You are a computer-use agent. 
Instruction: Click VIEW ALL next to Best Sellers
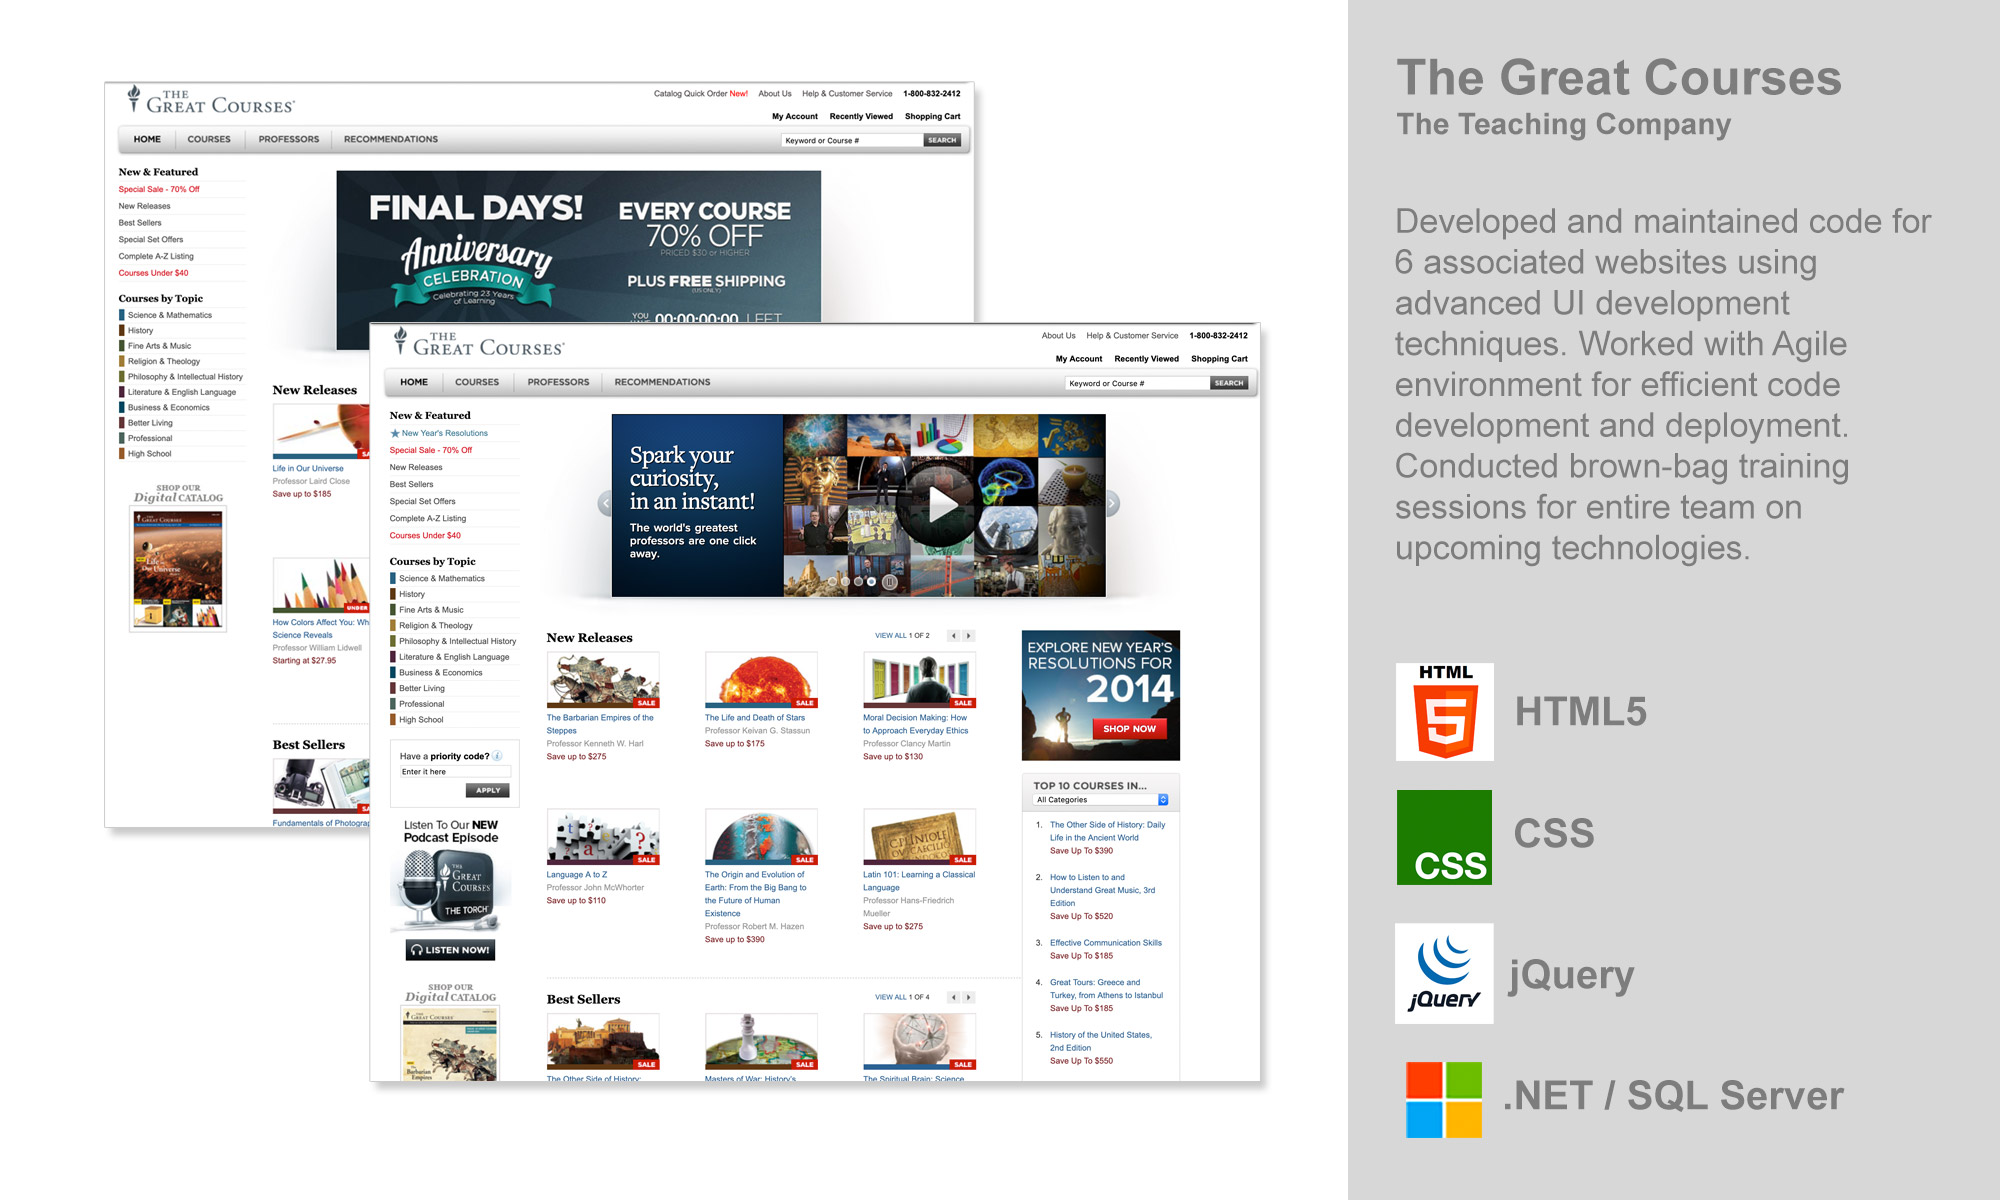tap(890, 997)
